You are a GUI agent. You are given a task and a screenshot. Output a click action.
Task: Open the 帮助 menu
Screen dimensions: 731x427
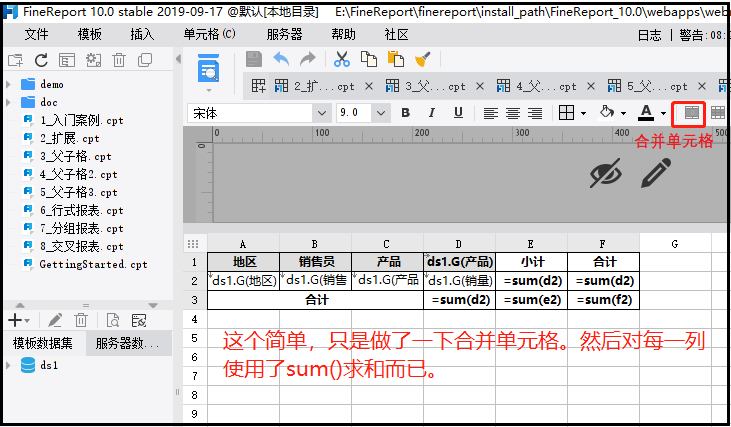click(x=343, y=34)
